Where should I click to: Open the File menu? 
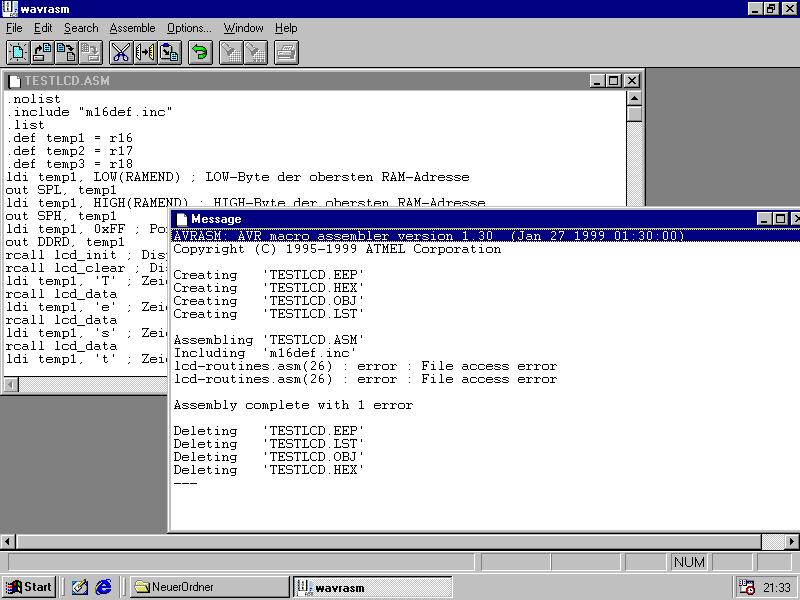click(x=14, y=28)
